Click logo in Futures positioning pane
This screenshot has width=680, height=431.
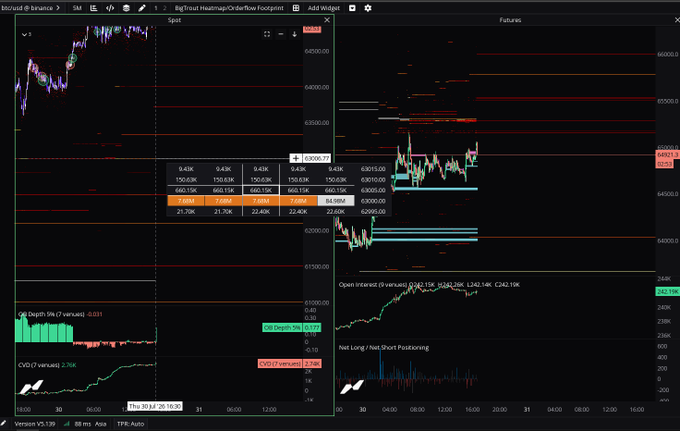[x=352, y=386]
